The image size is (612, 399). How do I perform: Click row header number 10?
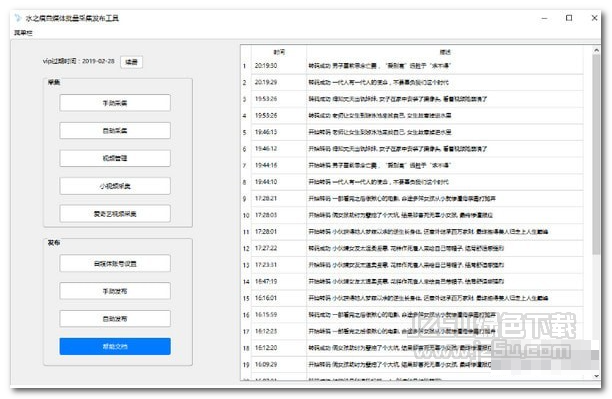(x=246, y=216)
